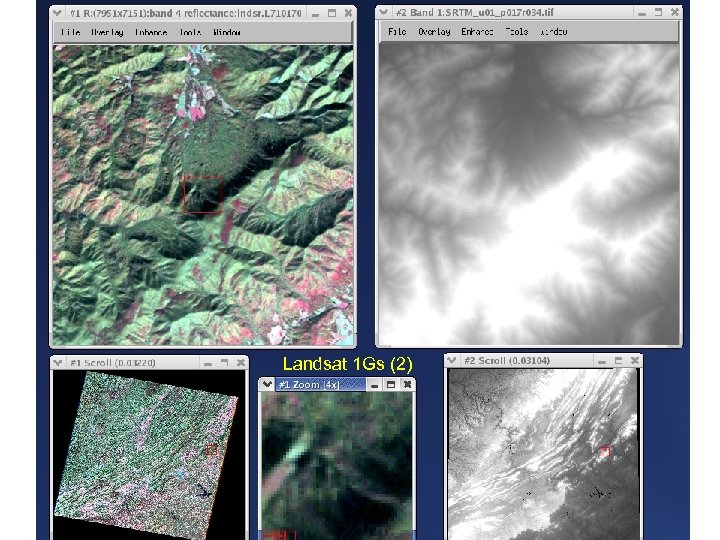
Task: Open Window menu in window #1
Action: coord(227,32)
